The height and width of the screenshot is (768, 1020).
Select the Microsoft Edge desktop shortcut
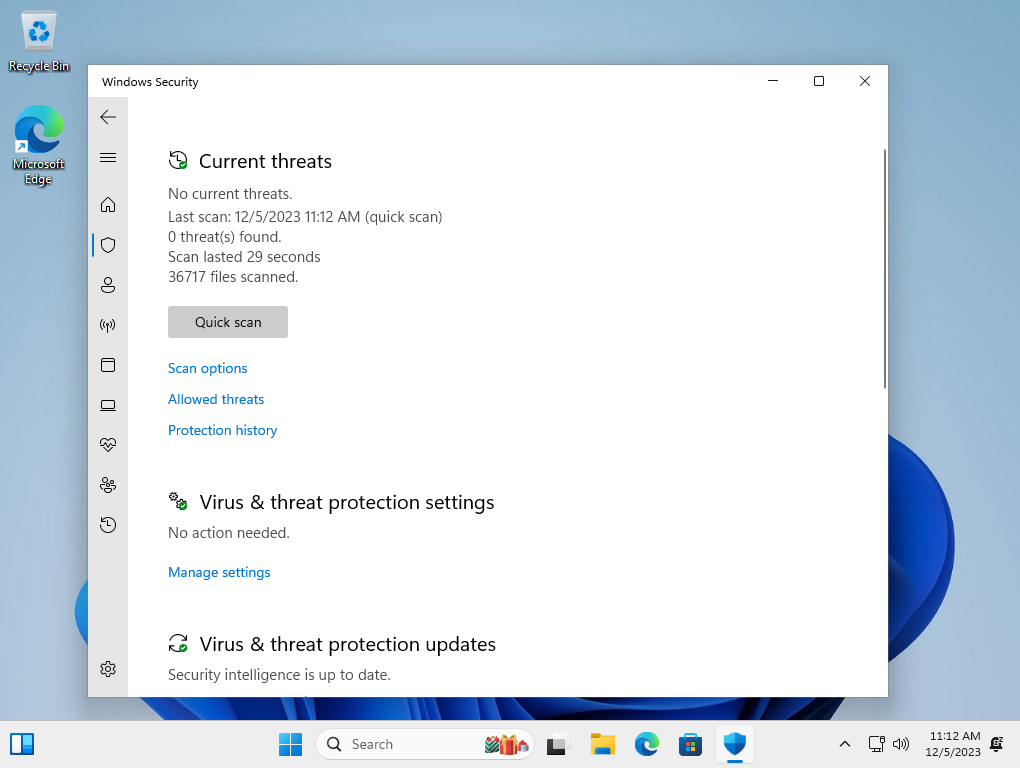pos(39,146)
